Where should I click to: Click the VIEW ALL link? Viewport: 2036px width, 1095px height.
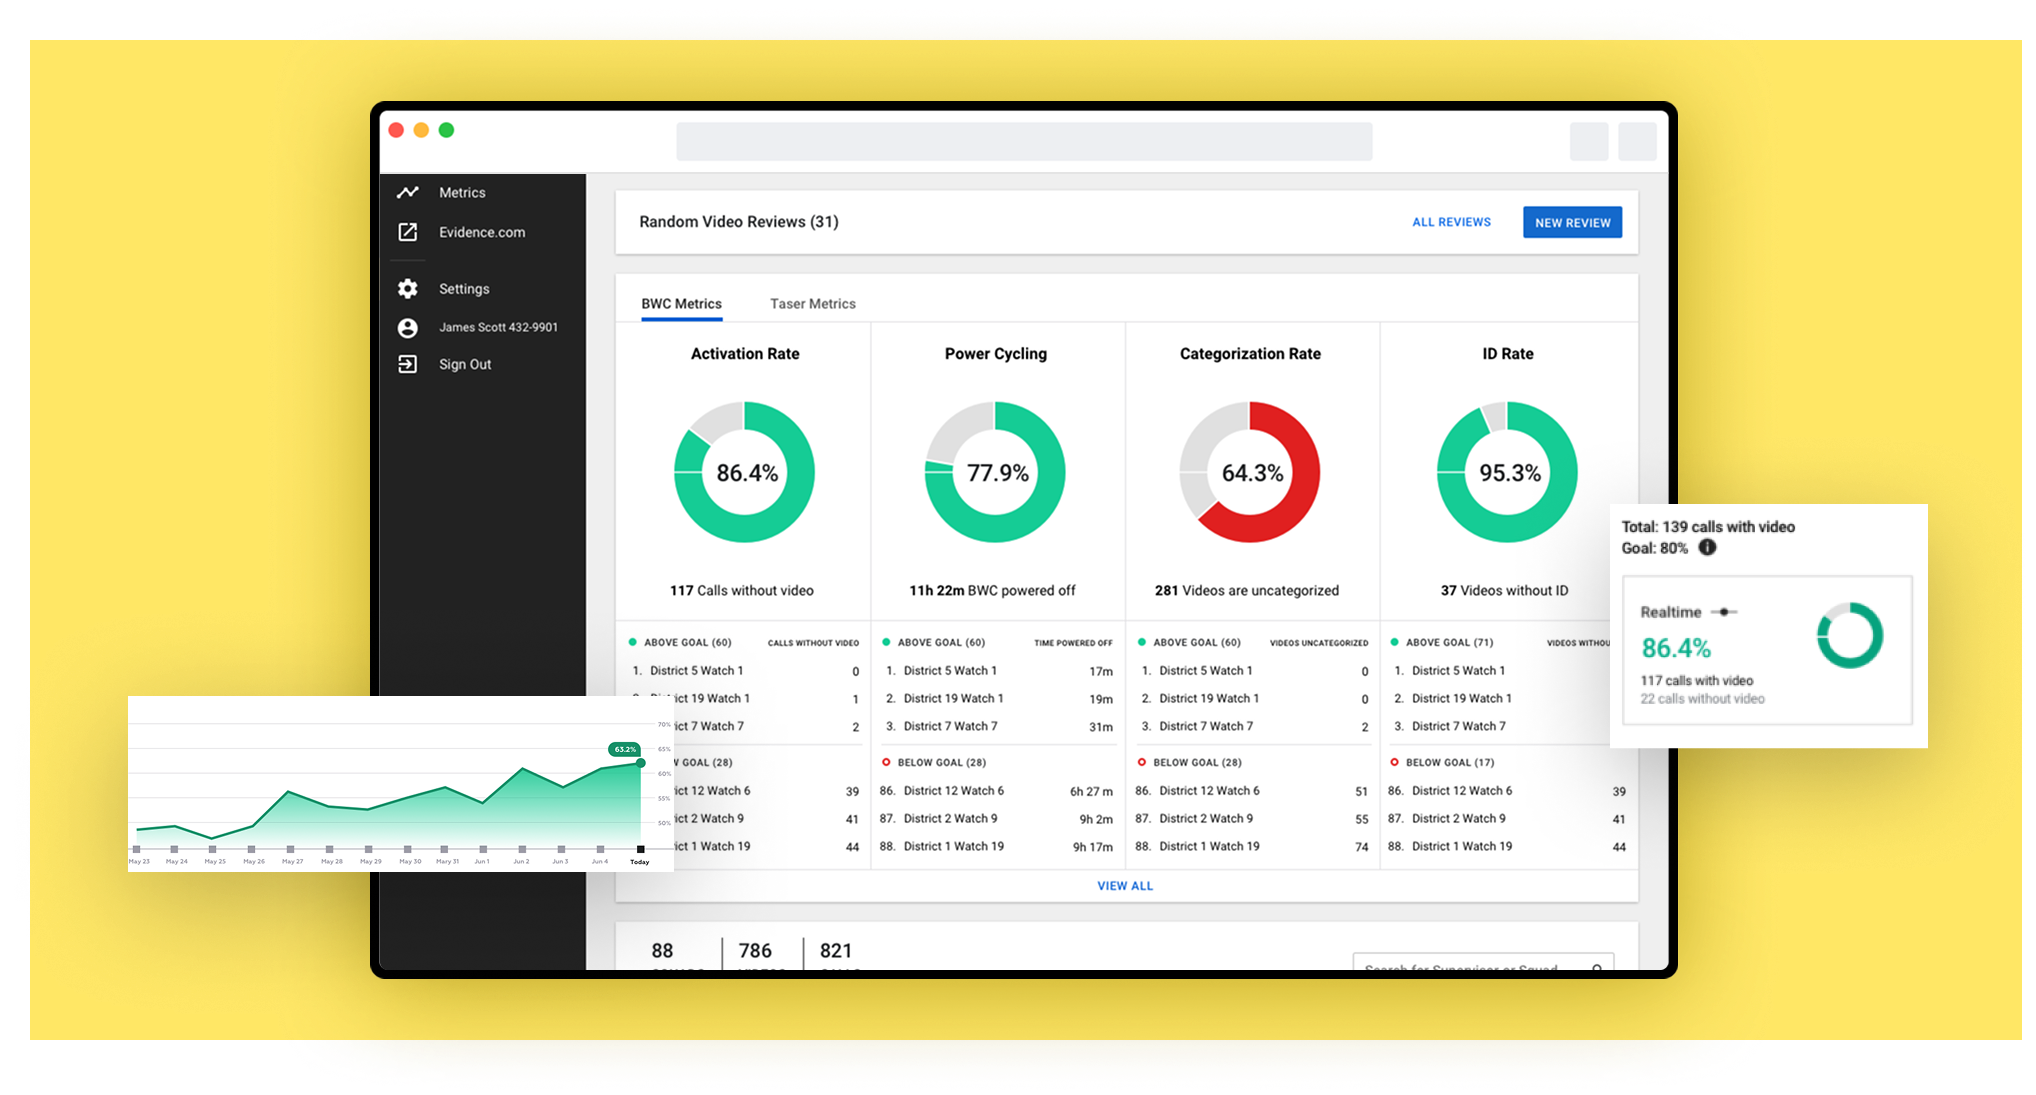1125,886
